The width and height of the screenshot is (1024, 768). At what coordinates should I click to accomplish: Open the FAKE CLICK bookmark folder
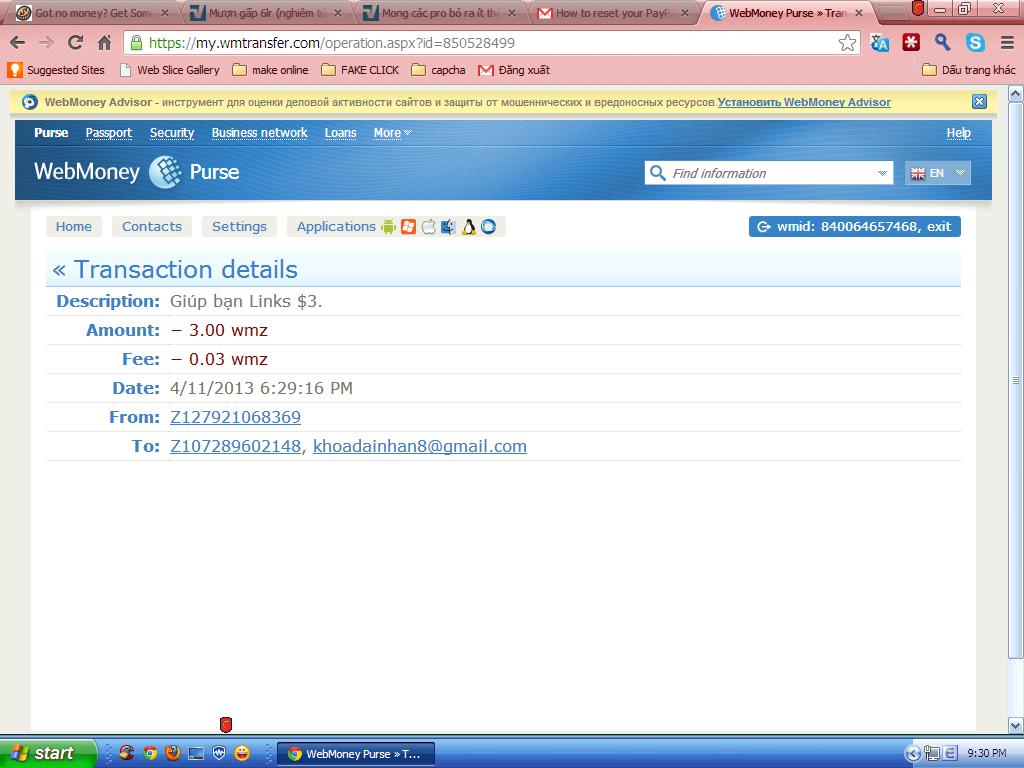tap(360, 70)
